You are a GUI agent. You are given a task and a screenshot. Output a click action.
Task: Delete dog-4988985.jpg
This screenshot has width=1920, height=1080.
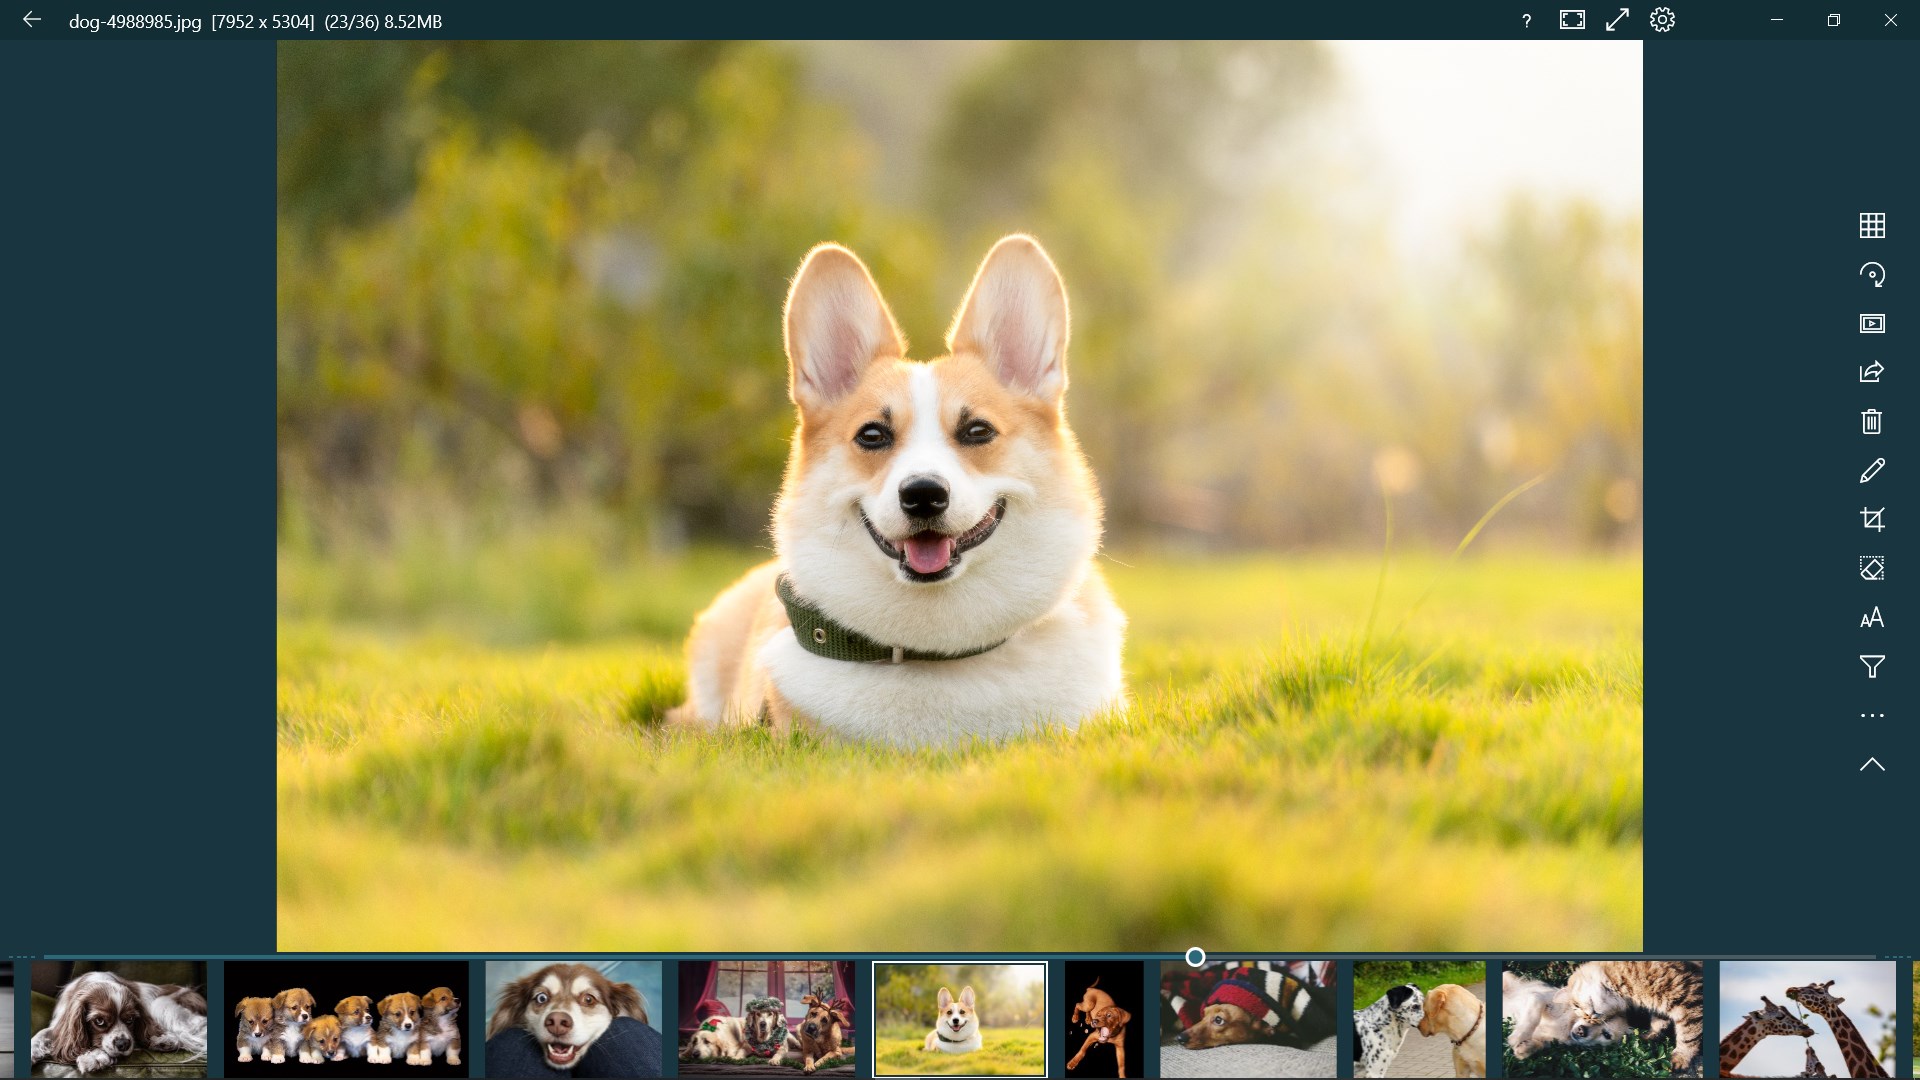(x=1874, y=421)
